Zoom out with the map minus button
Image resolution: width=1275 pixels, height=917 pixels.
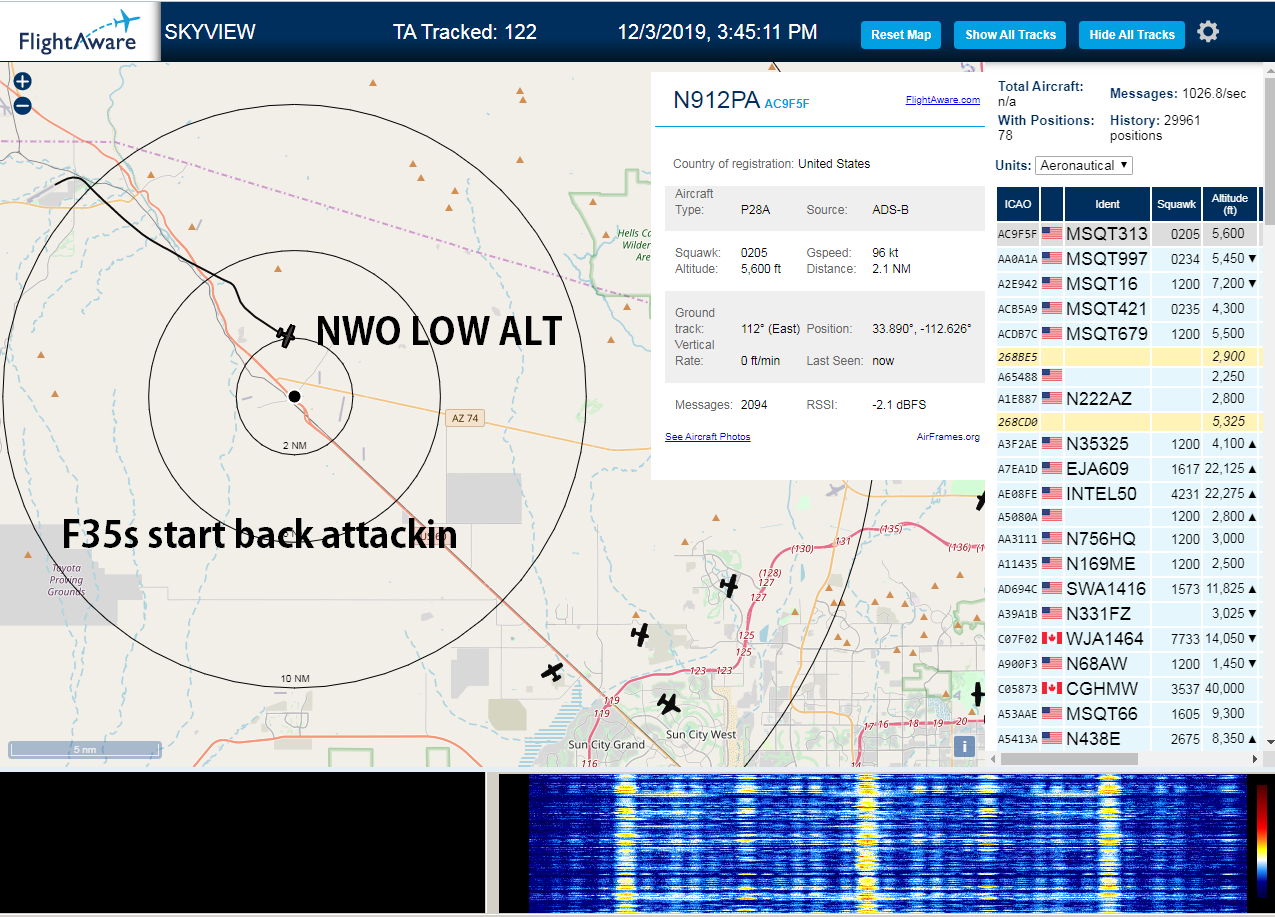[x=22, y=105]
